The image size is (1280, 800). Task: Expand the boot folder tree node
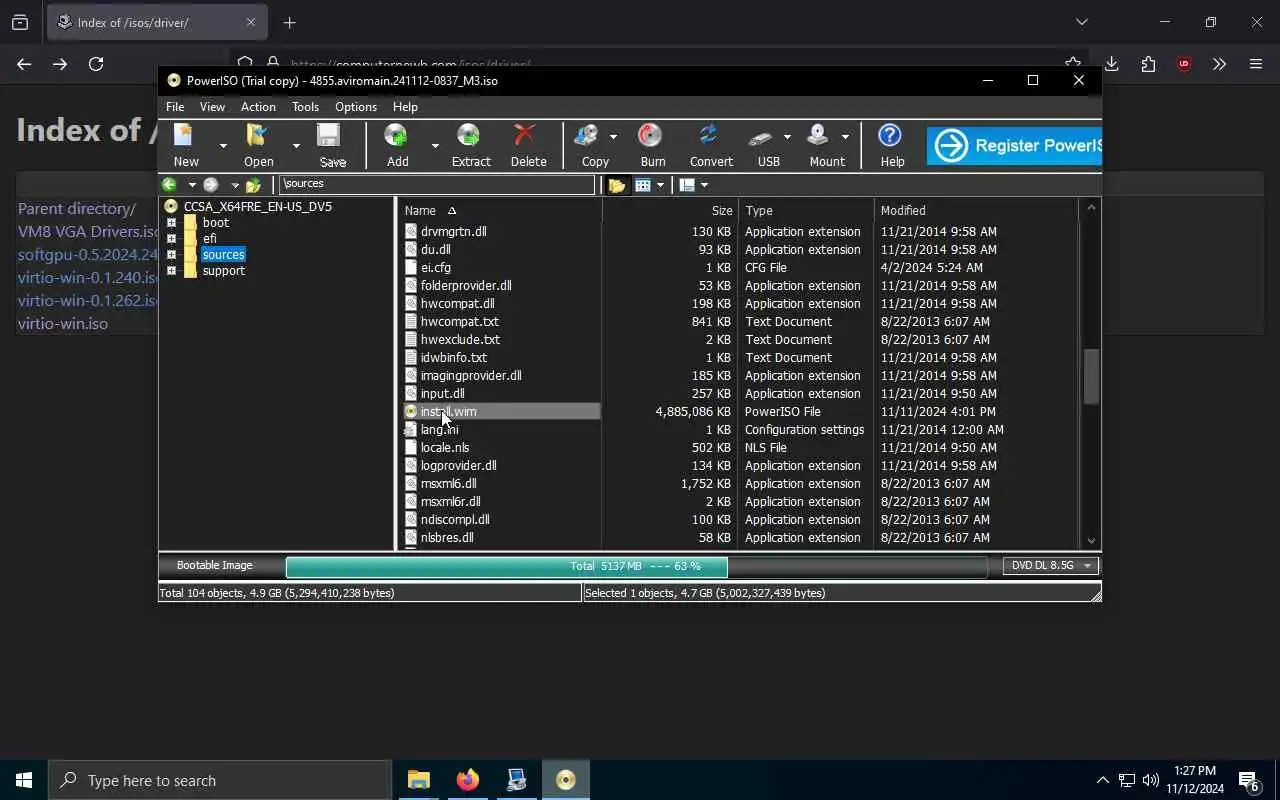pos(171,223)
